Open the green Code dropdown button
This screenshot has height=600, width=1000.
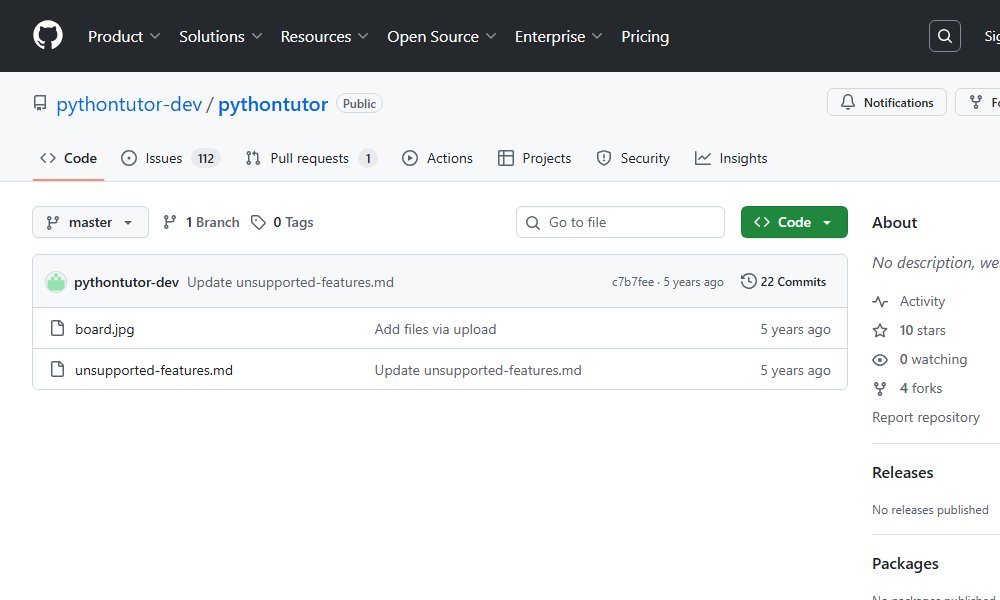coord(794,222)
